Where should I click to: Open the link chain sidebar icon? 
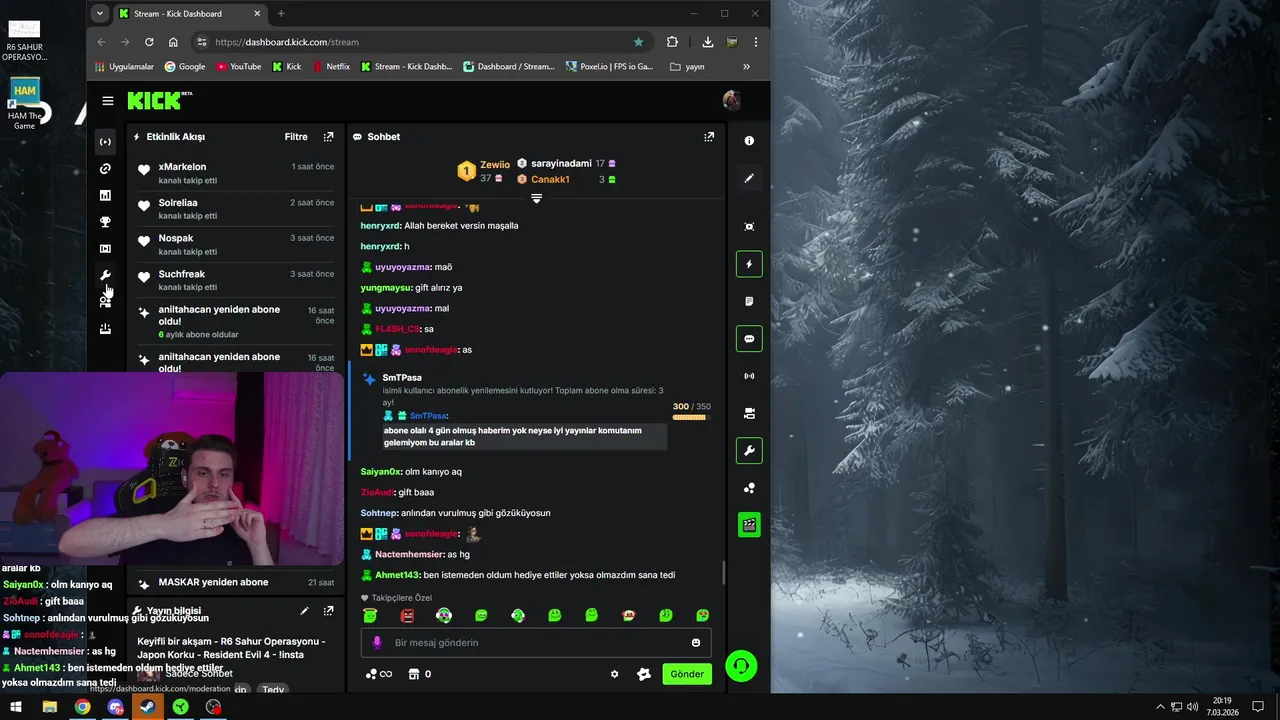tap(105, 169)
